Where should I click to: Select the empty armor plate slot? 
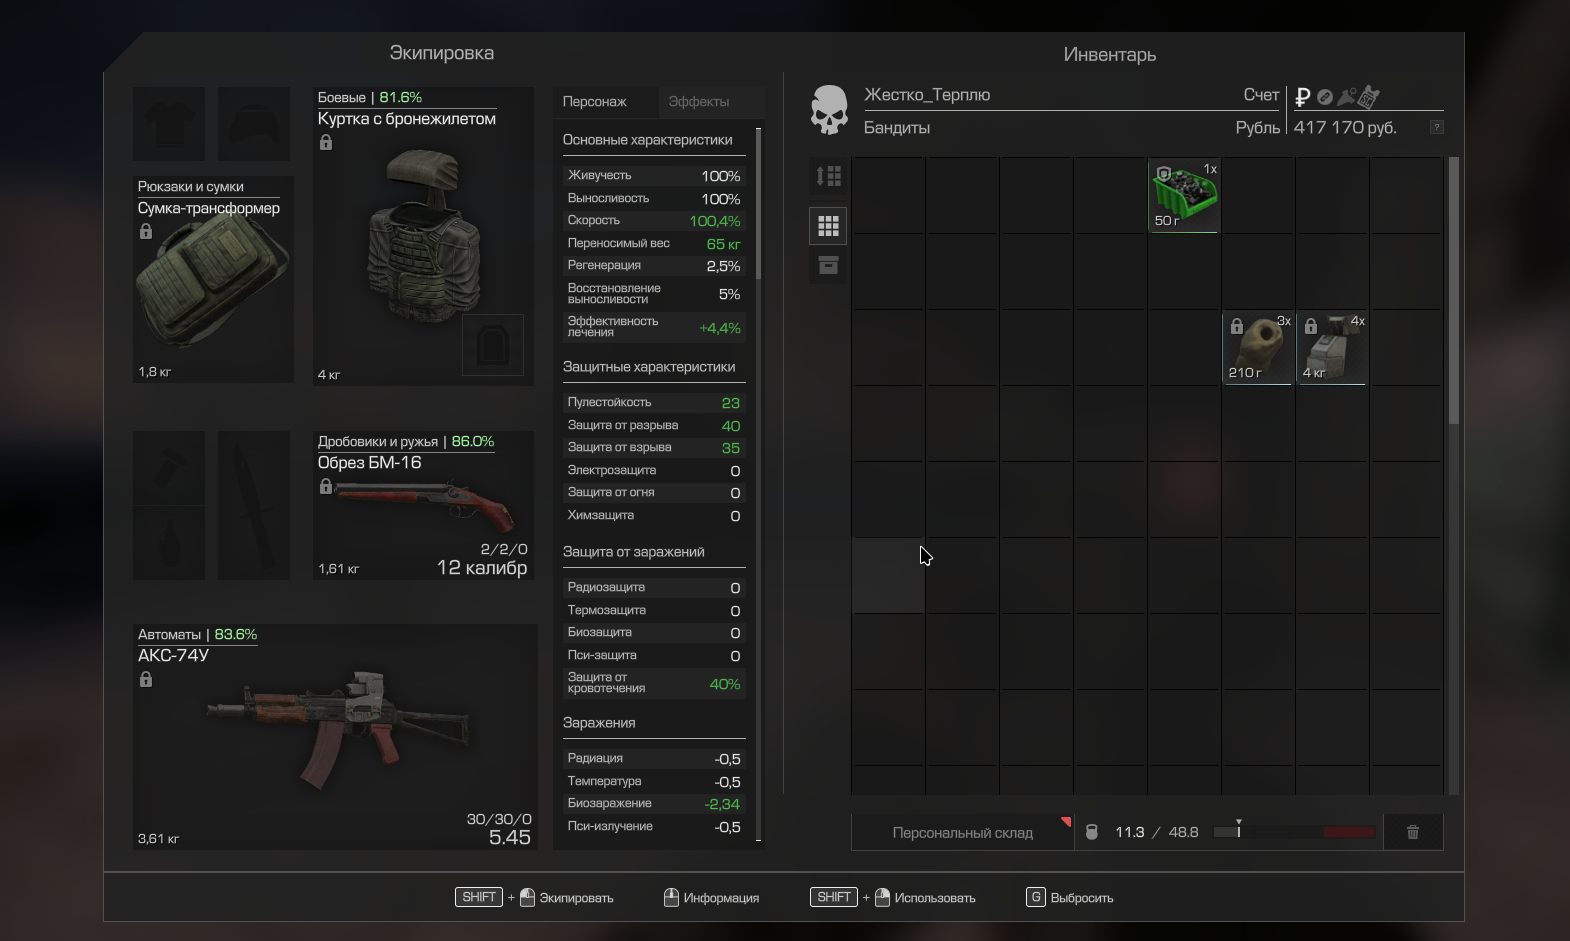pyautogui.click(x=493, y=345)
